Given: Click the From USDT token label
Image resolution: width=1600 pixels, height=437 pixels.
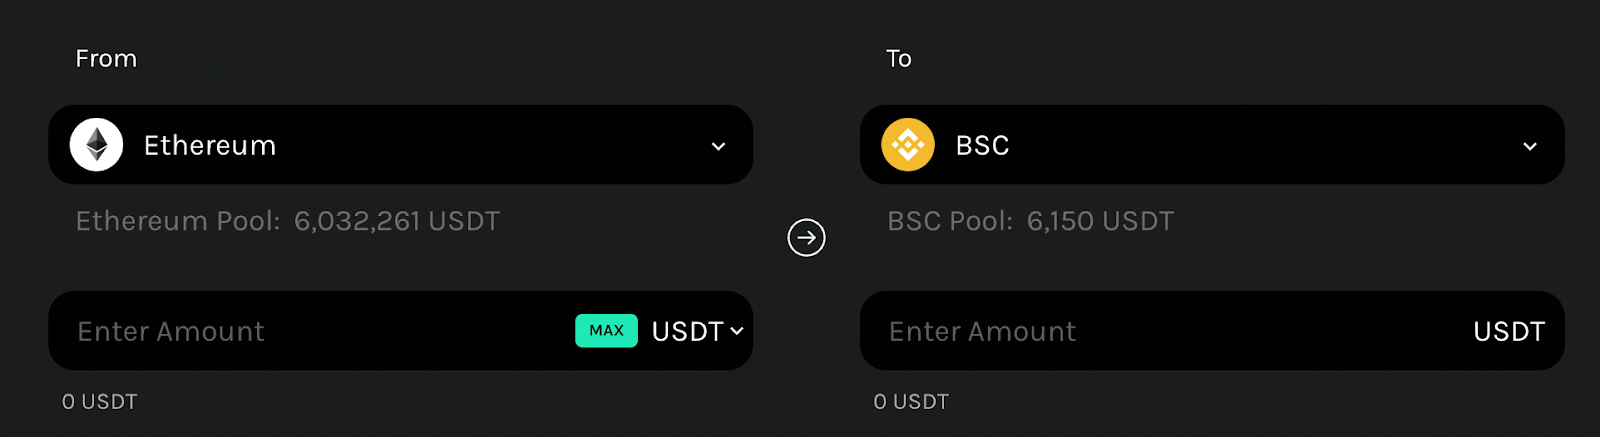Looking at the screenshot, I should coord(688,331).
